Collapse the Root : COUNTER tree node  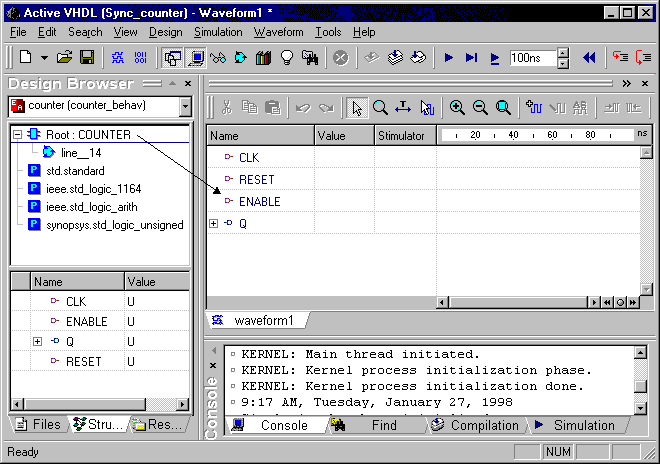tap(18, 135)
